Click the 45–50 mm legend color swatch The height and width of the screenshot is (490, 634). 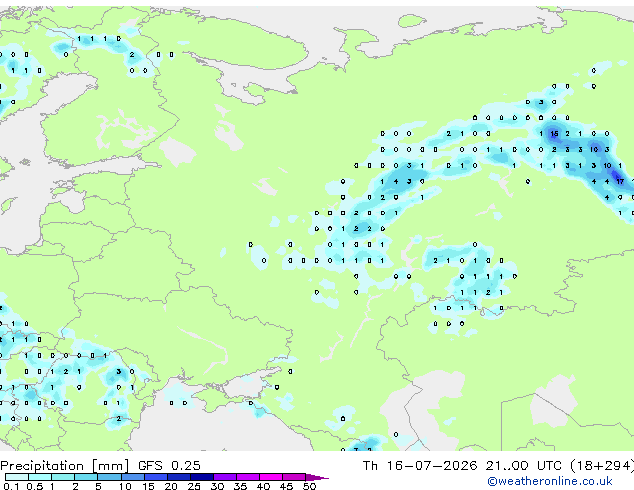294,477
